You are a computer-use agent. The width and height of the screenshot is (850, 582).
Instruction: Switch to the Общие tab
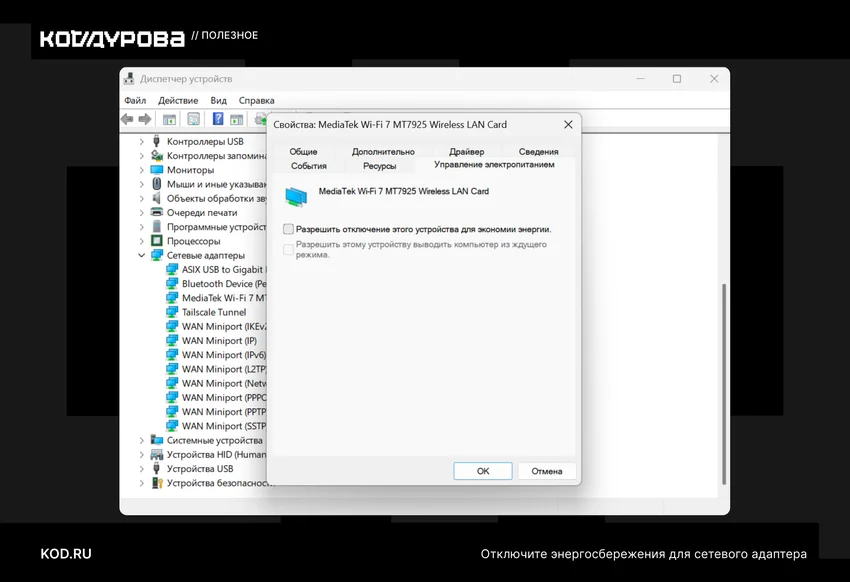tap(303, 152)
